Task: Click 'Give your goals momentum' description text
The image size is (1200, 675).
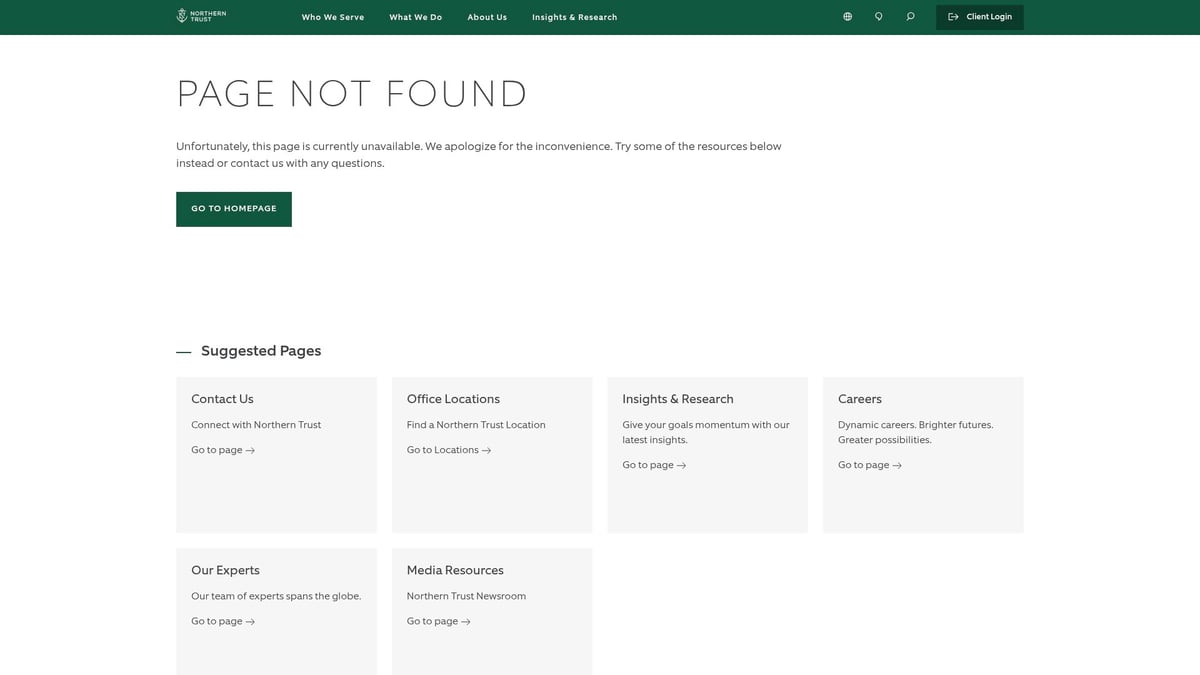Action: pos(706,432)
